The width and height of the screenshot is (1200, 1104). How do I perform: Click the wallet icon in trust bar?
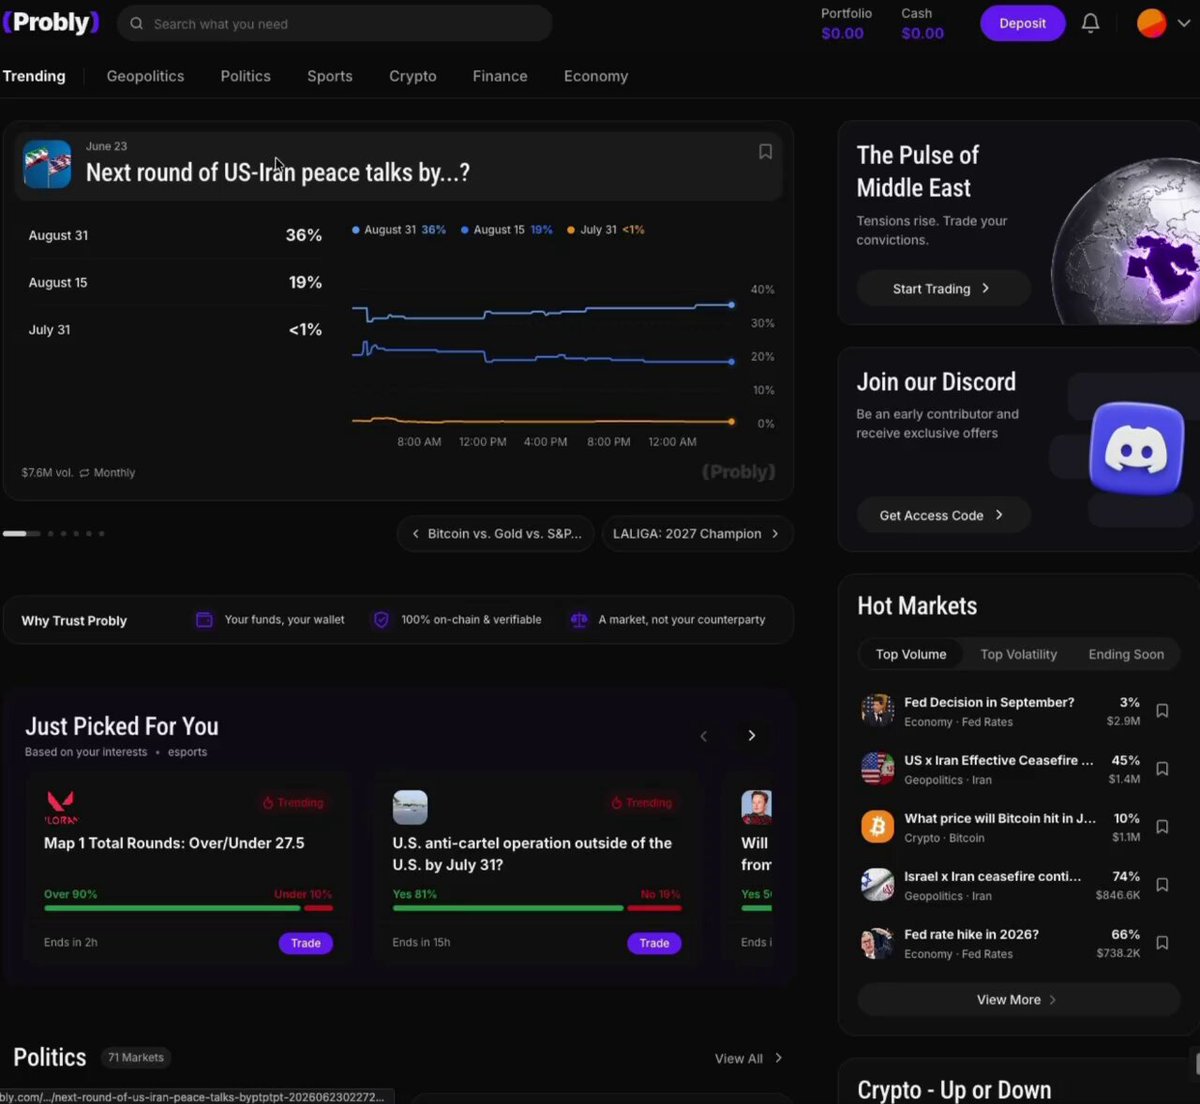click(204, 620)
